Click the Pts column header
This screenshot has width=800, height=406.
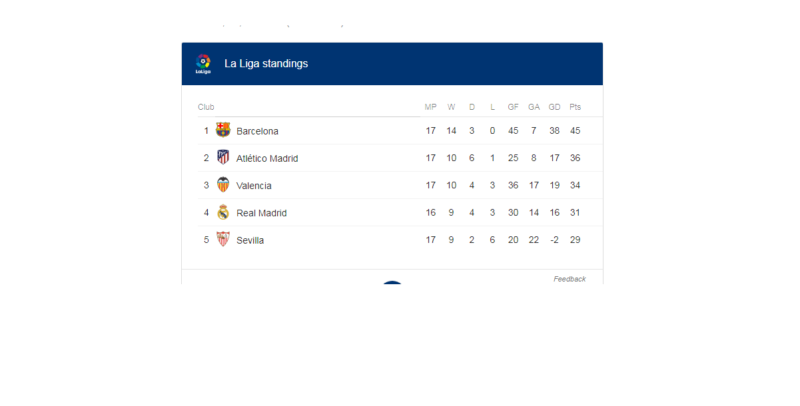pyautogui.click(x=575, y=107)
